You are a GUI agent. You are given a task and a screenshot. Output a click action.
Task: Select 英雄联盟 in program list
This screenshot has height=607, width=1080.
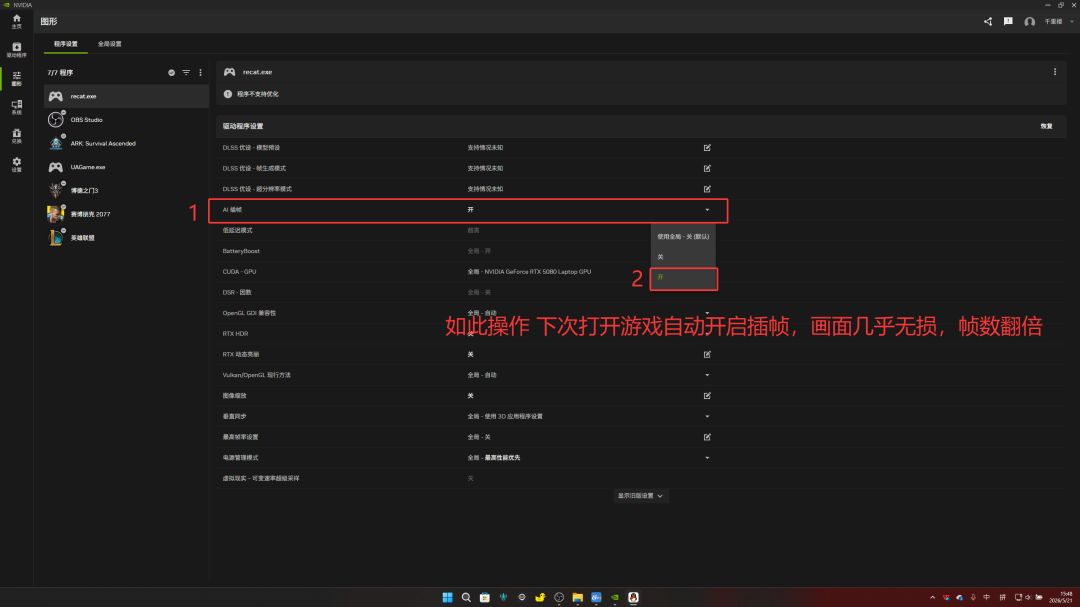tap(127, 238)
